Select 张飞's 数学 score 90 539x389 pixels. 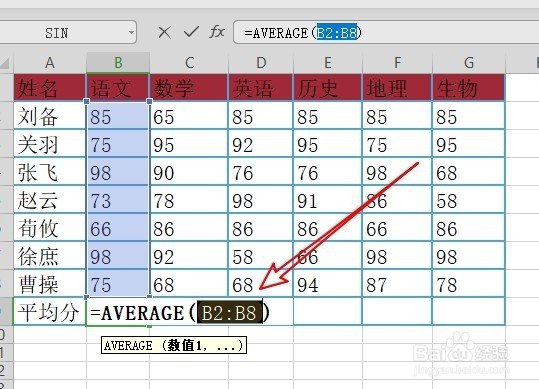(x=189, y=172)
